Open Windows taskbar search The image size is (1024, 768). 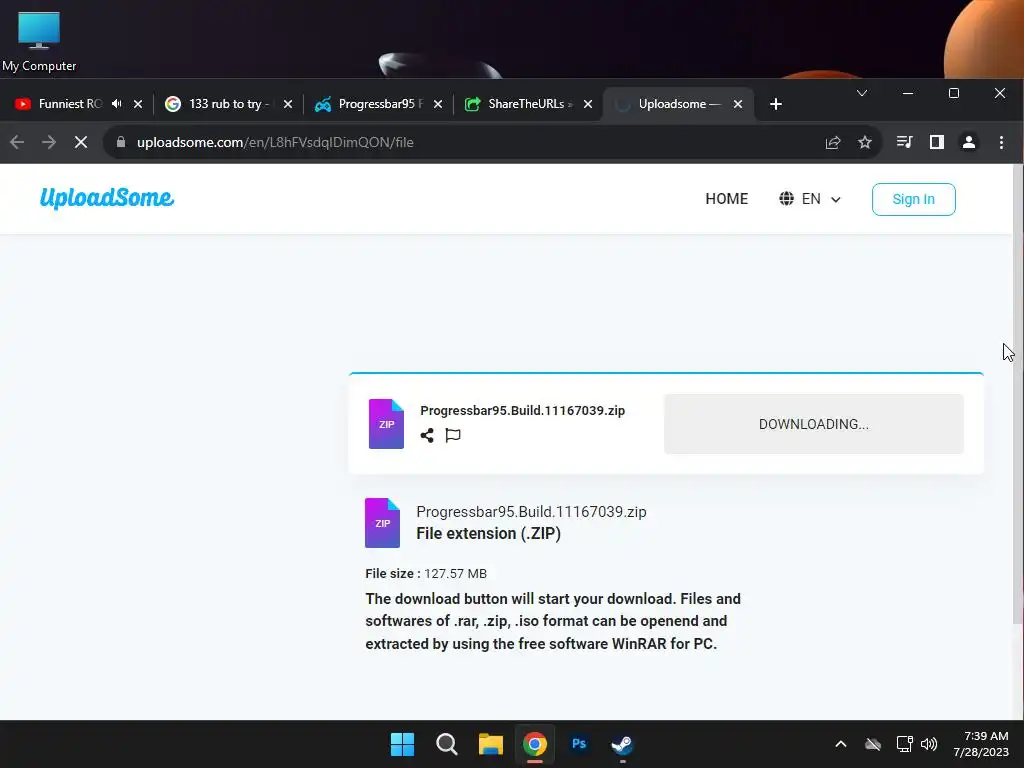447,744
